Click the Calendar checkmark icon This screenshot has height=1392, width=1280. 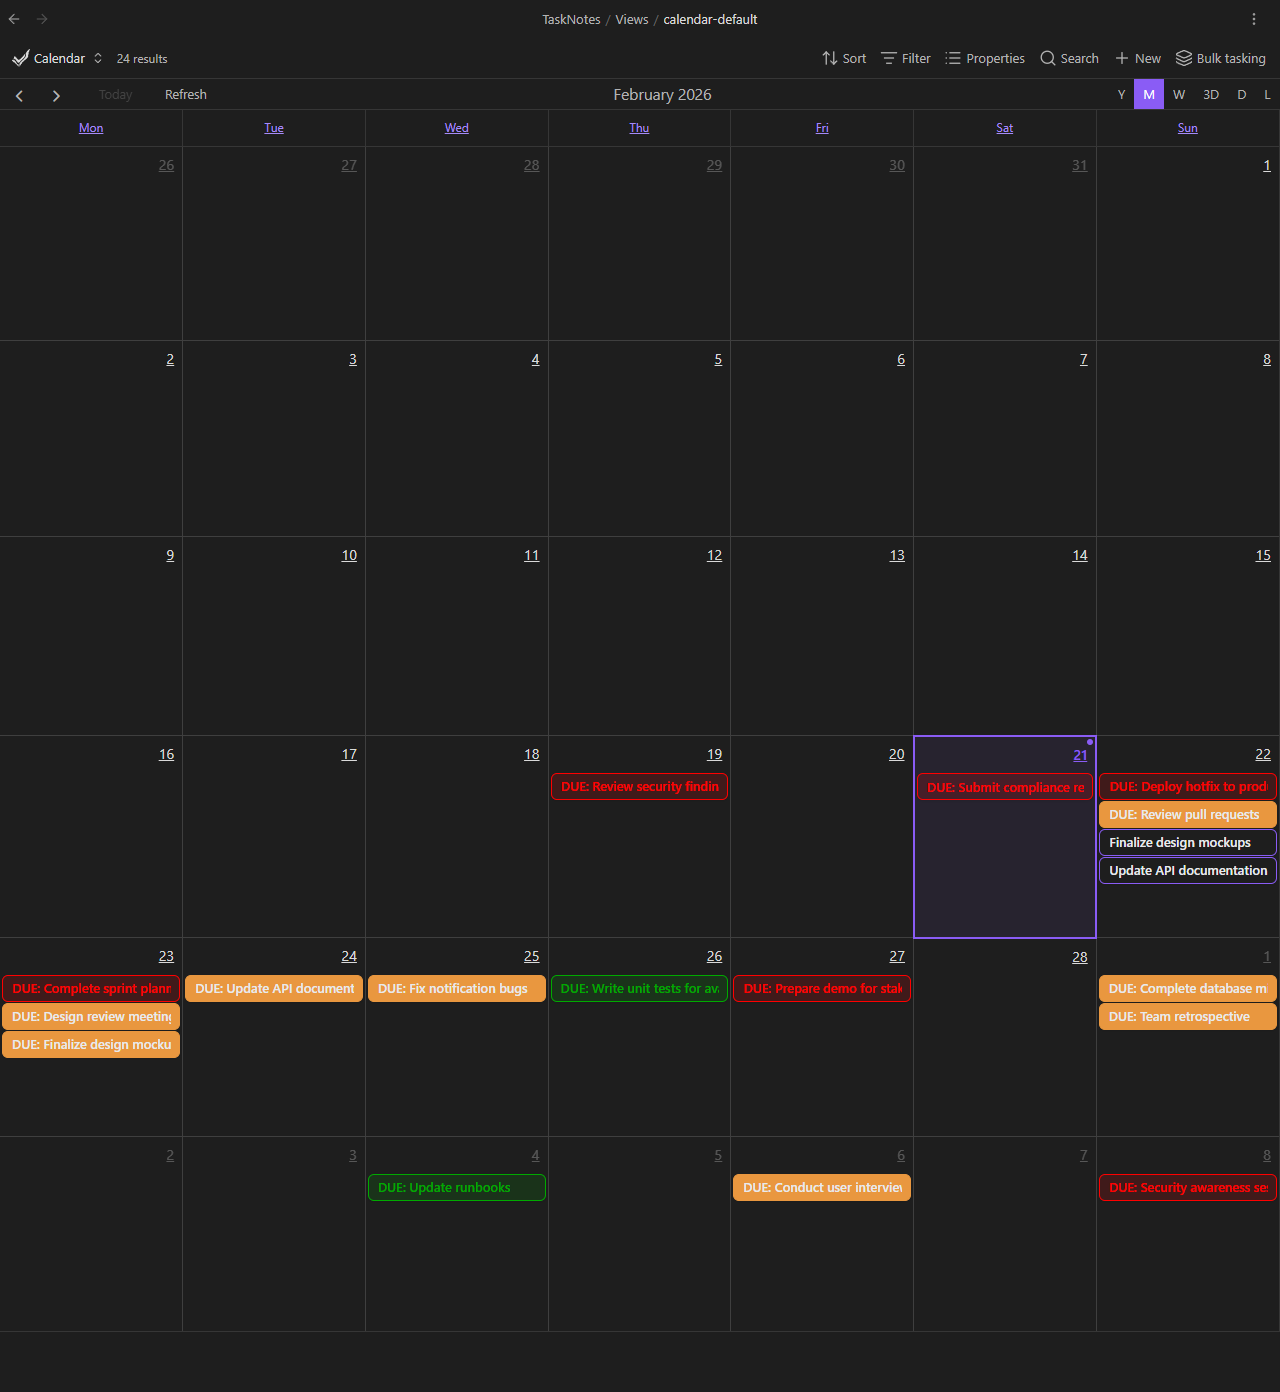coord(20,58)
